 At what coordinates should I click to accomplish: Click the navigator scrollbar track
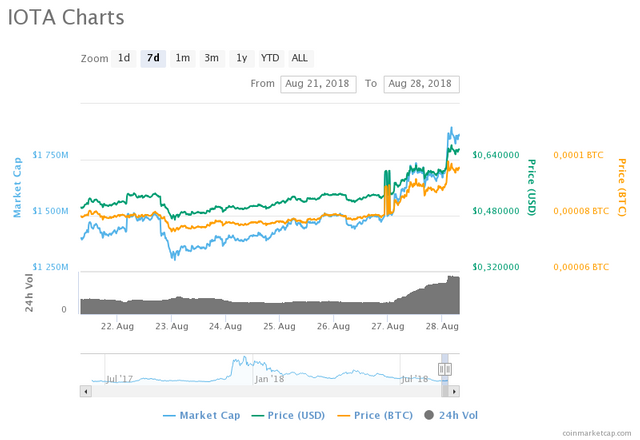click(x=266, y=391)
